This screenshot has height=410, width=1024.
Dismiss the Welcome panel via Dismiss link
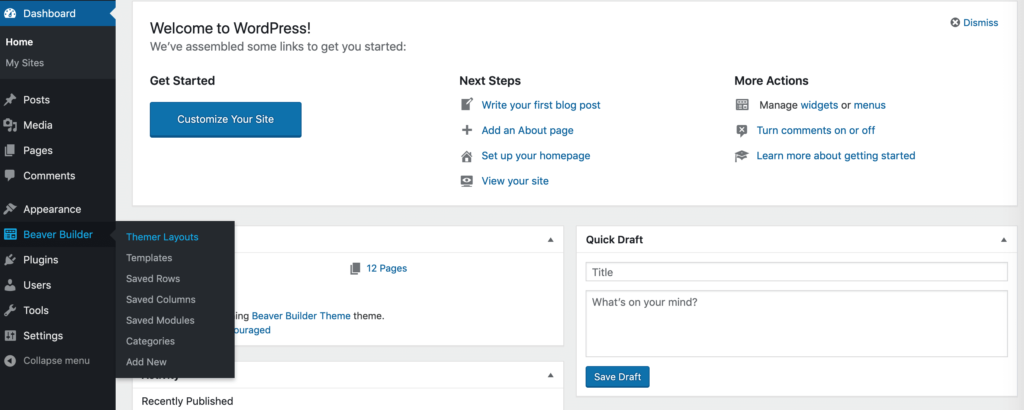tap(980, 22)
